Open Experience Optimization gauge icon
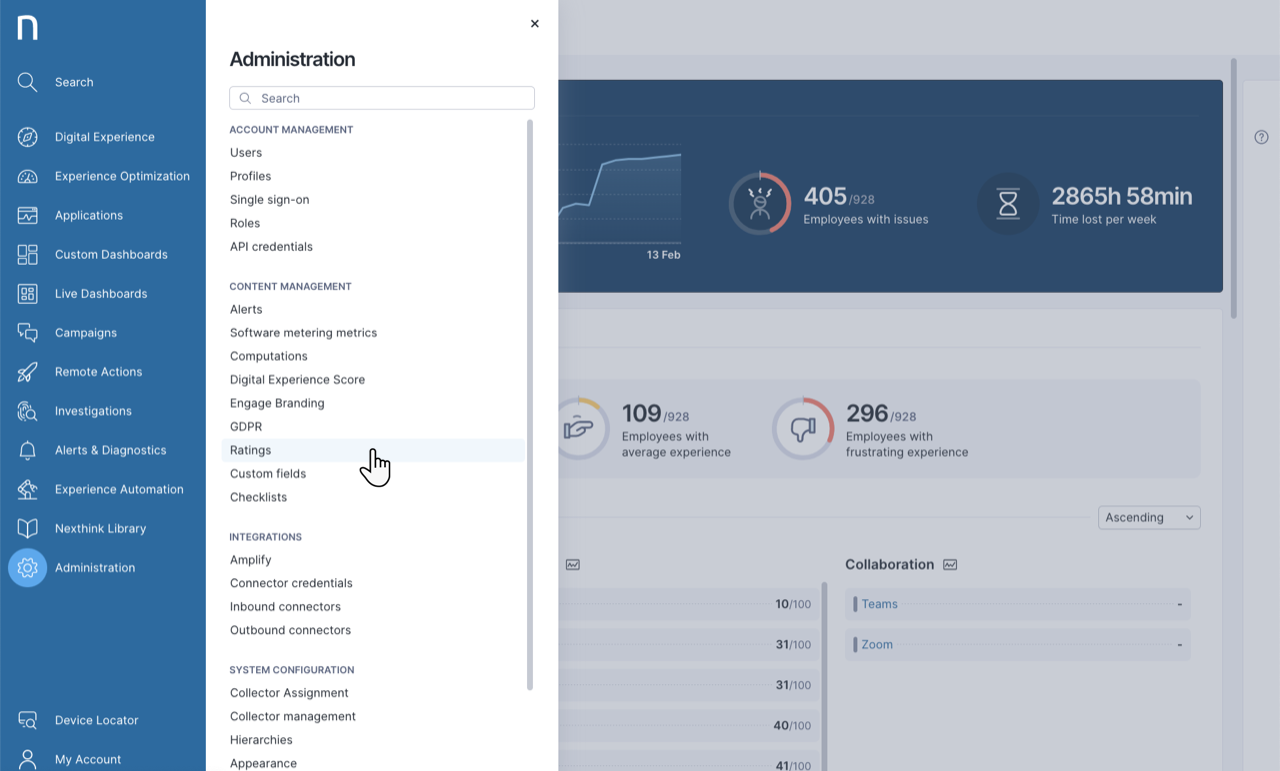The width and height of the screenshot is (1280, 771). tap(27, 176)
